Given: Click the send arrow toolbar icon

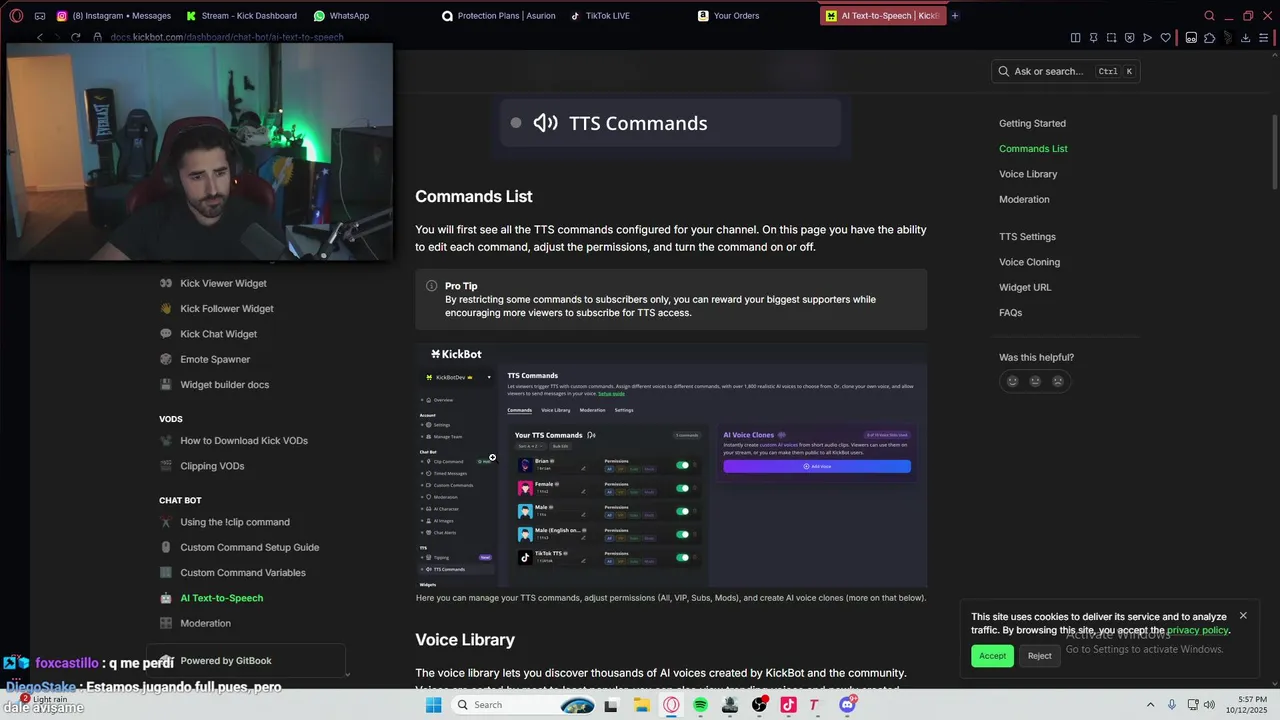Looking at the screenshot, I should coord(1147,38).
